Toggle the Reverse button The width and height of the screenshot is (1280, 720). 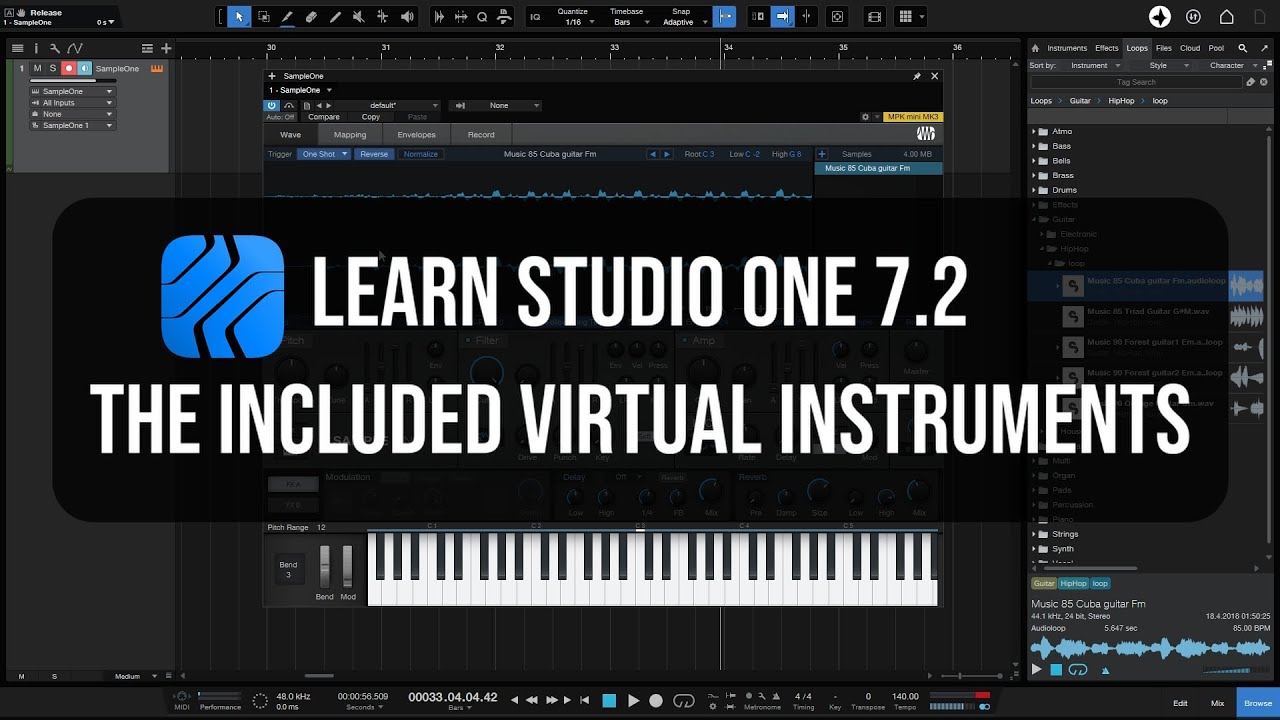[374, 154]
